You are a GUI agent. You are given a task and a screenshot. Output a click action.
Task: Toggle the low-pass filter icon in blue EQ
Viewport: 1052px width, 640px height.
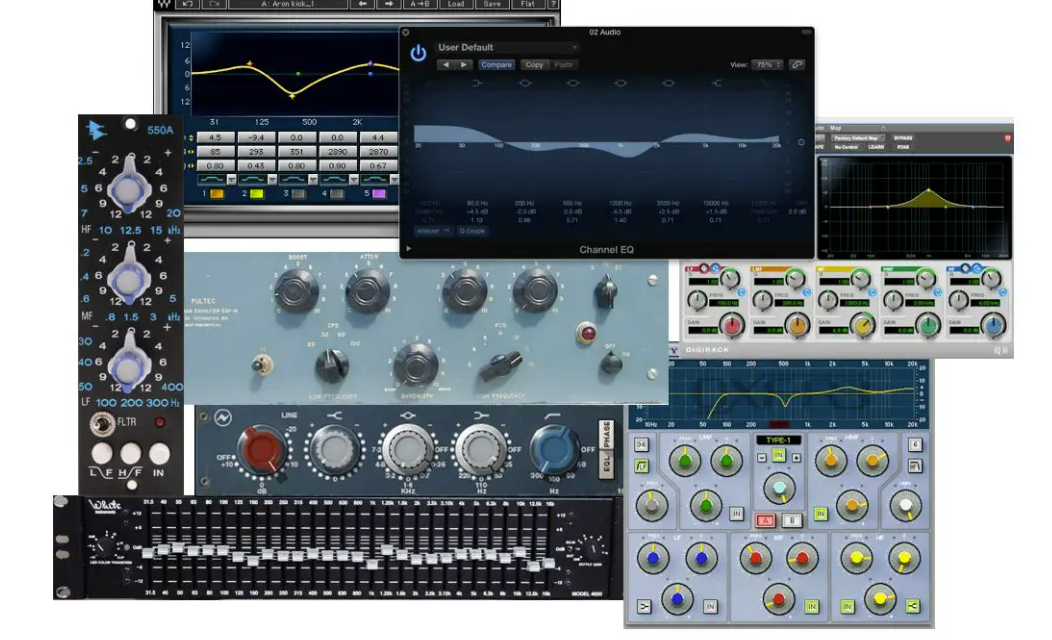point(914,465)
